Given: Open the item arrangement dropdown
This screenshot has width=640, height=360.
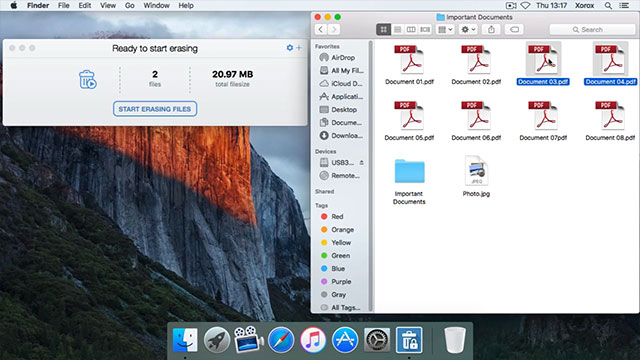Looking at the screenshot, I should 445,29.
